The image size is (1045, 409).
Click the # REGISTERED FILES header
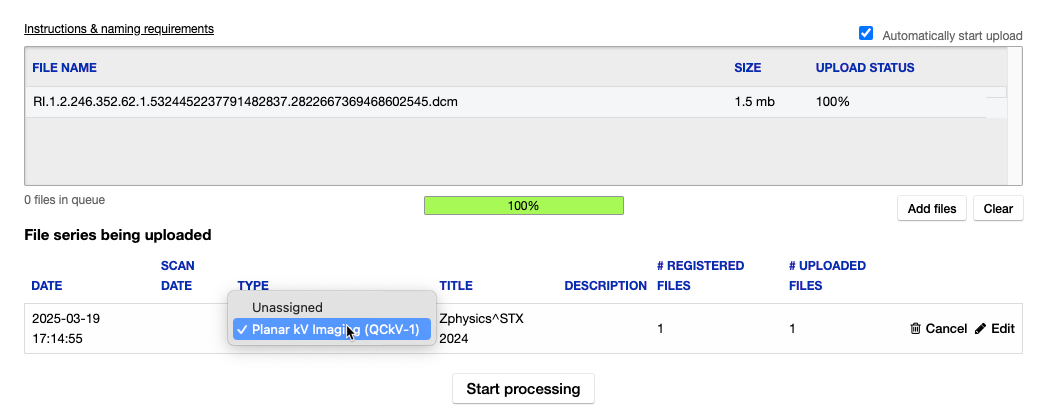(700, 276)
